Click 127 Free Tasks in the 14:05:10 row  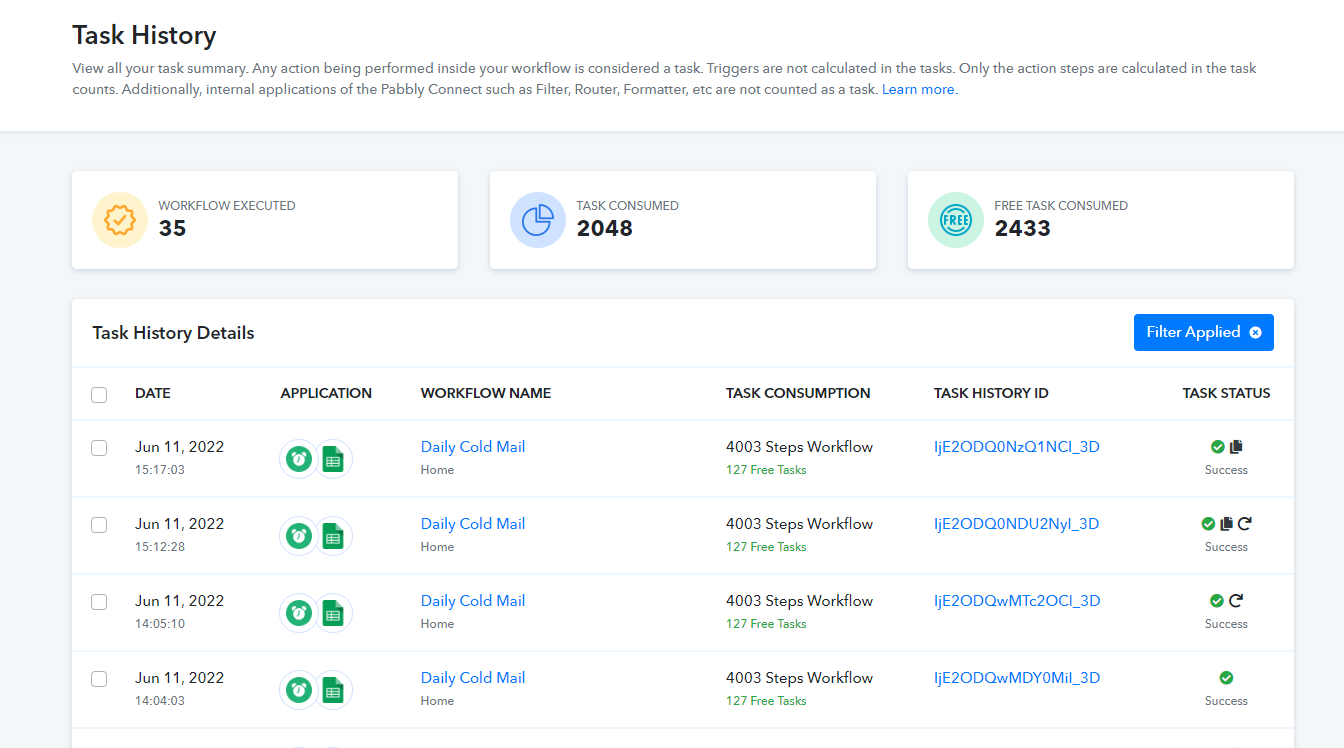[766, 624]
